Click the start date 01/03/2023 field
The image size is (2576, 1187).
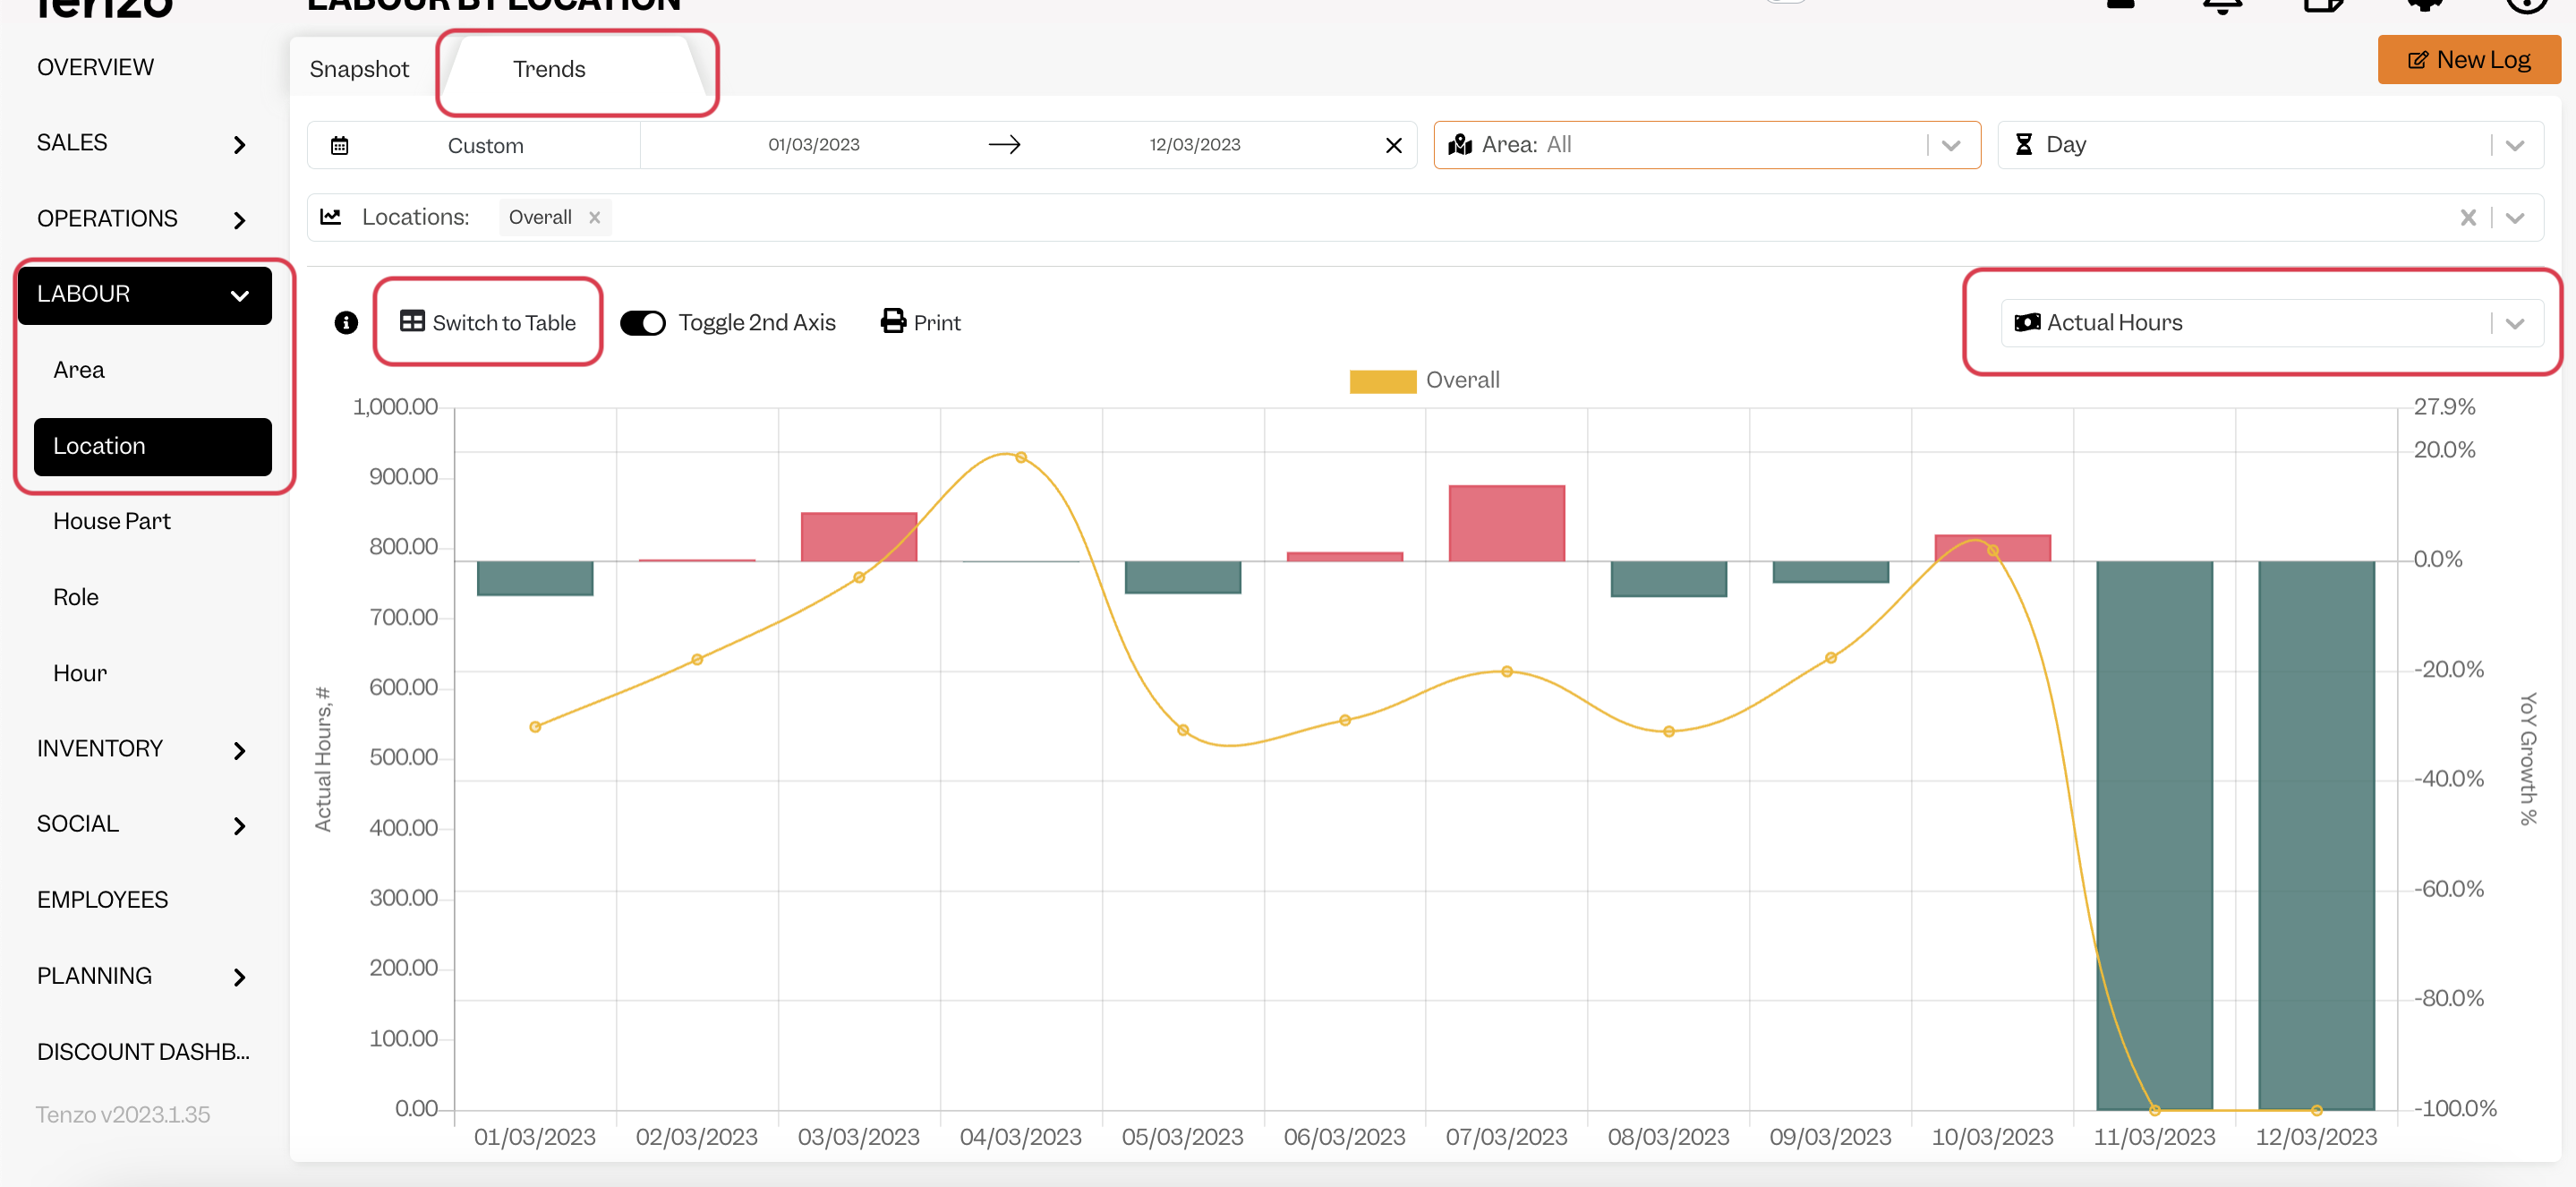point(814,145)
